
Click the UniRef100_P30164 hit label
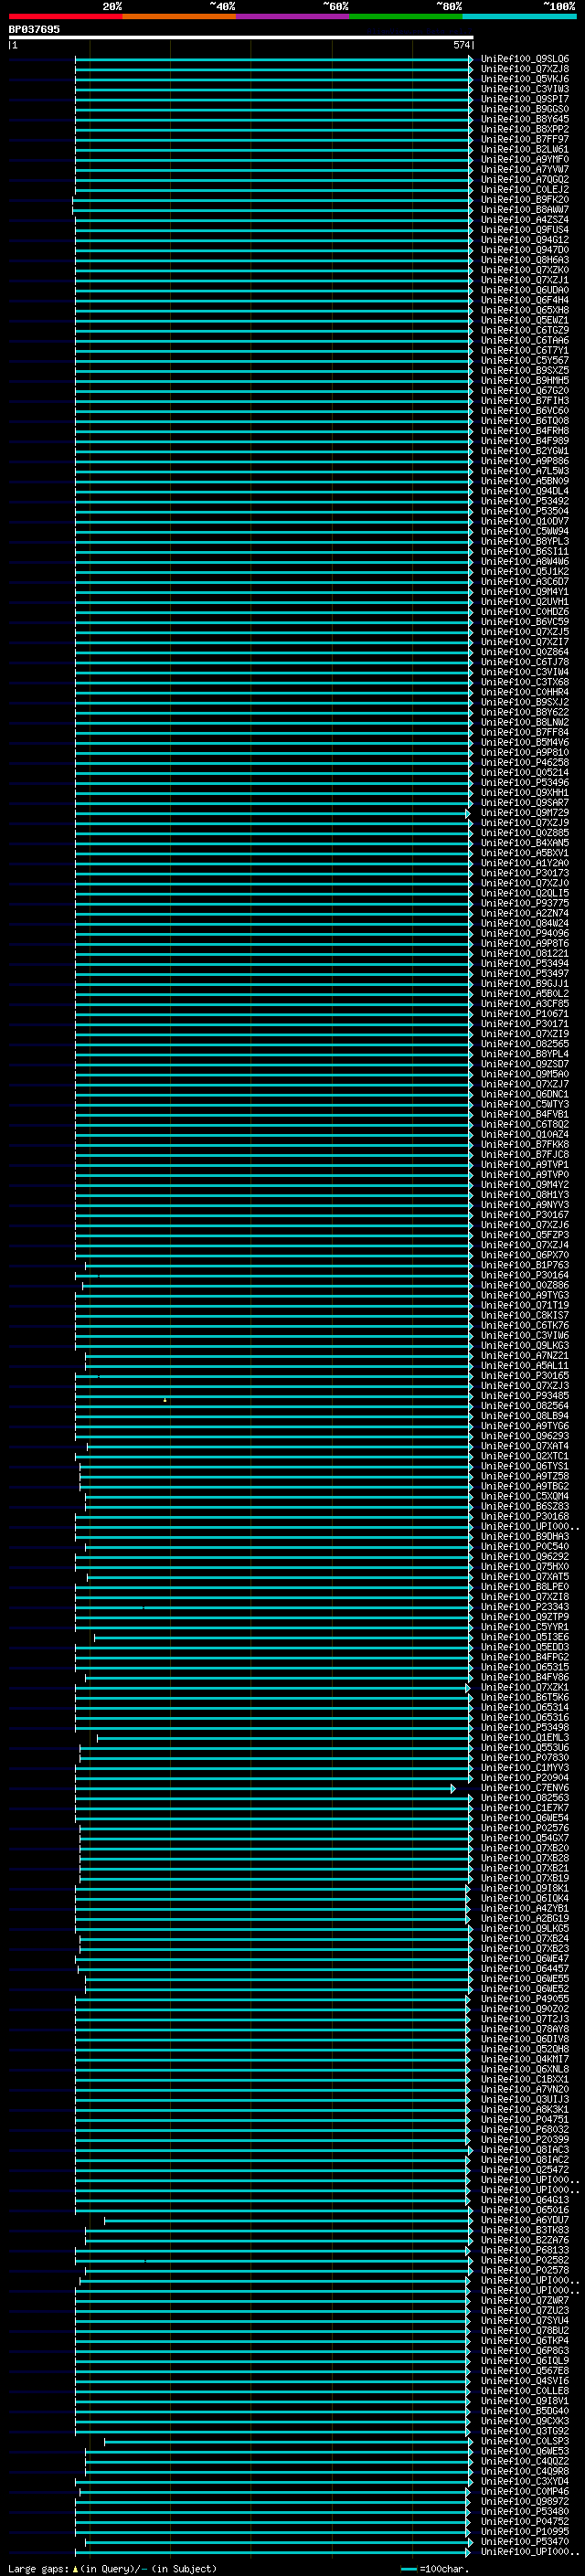(525, 1275)
